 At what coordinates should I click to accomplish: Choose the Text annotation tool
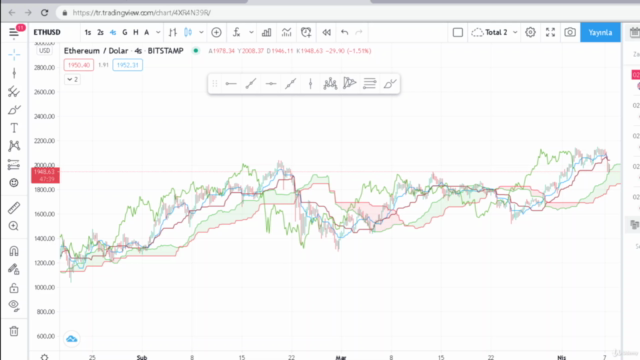click(14, 128)
